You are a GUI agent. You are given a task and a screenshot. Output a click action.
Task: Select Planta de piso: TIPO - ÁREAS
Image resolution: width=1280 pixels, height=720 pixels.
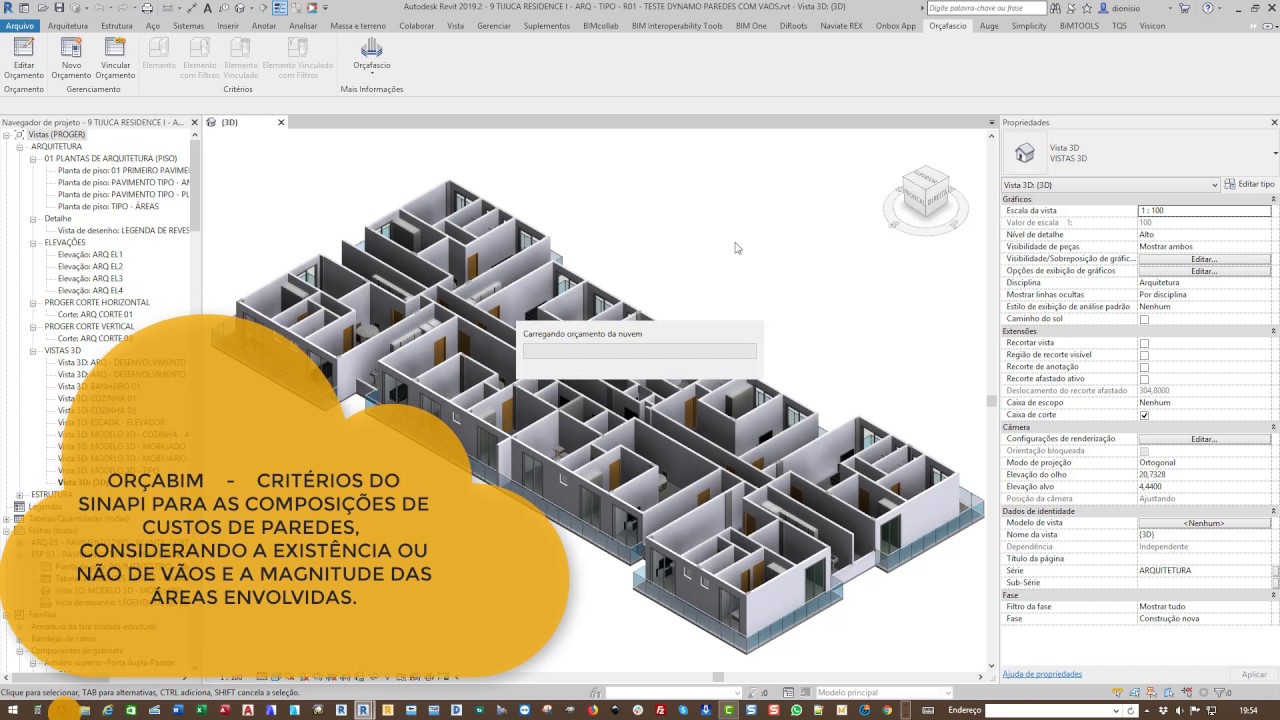pos(108,206)
